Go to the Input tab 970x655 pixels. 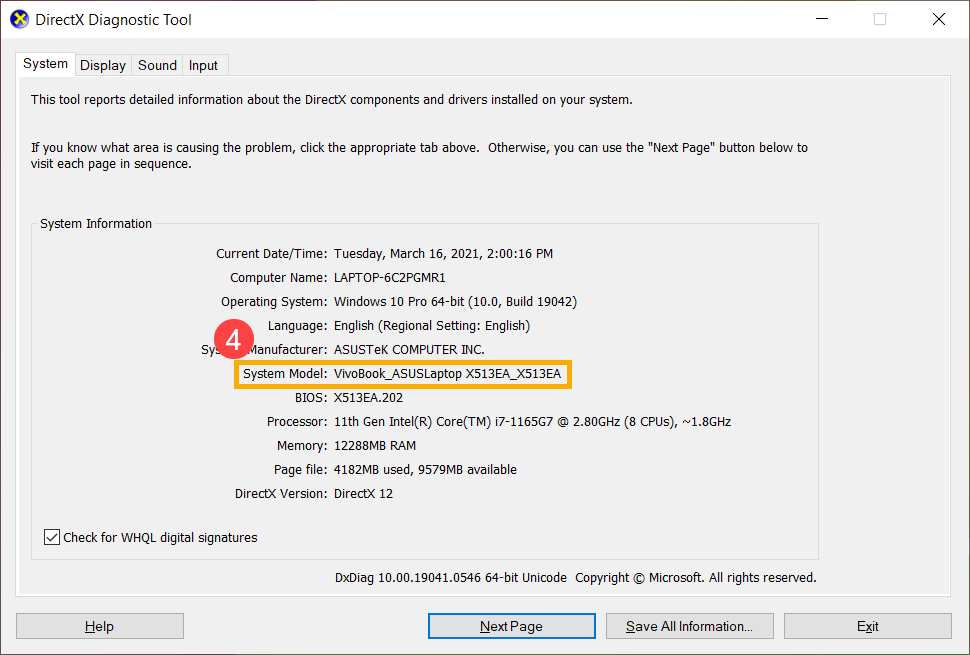(x=203, y=65)
